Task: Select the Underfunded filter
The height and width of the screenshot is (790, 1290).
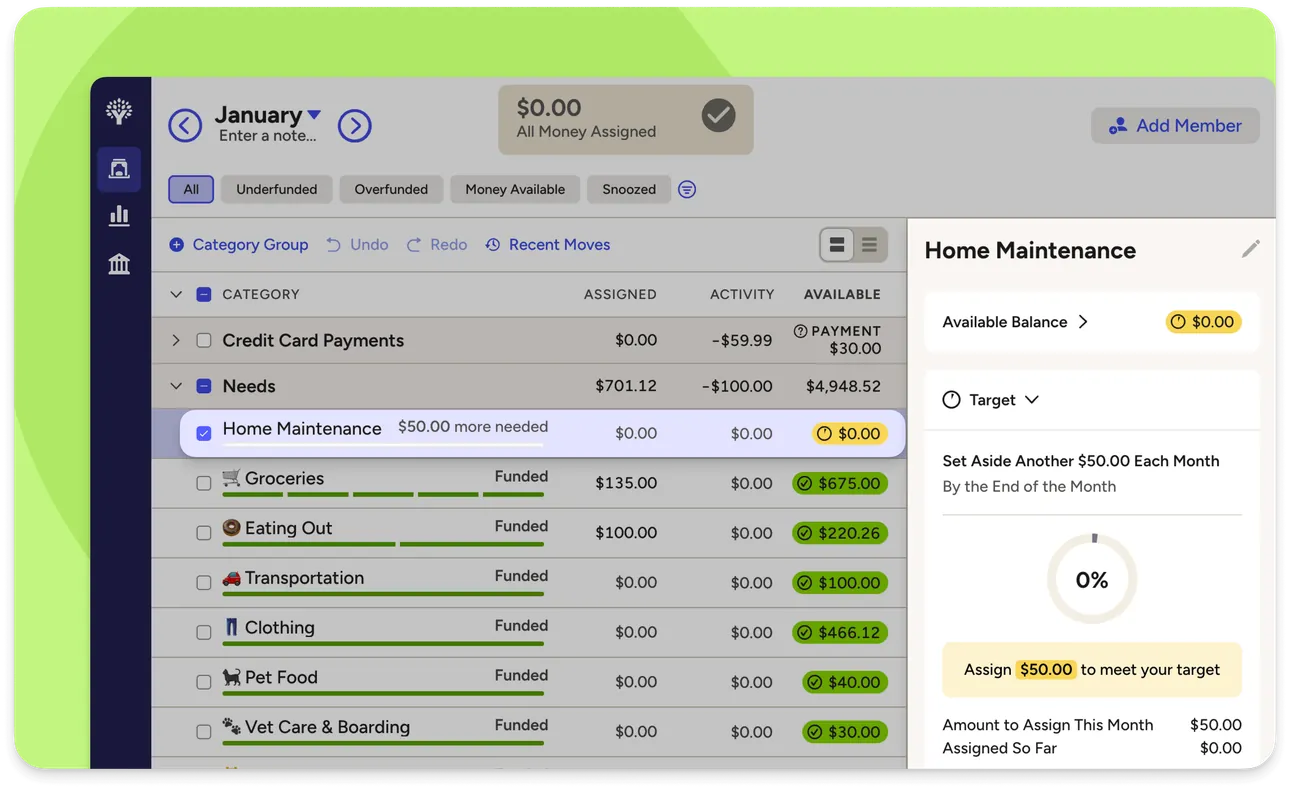Action: (x=277, y=189)
